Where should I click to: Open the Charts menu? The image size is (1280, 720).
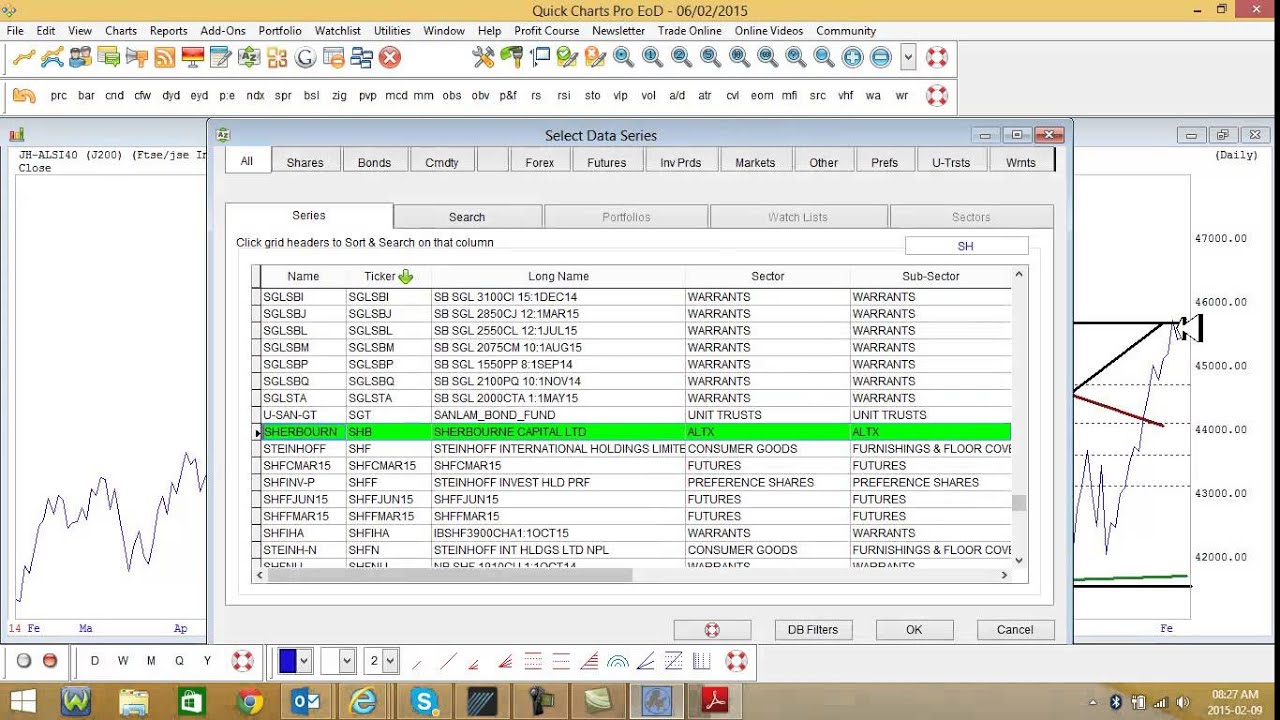click(x=121, y=31)
